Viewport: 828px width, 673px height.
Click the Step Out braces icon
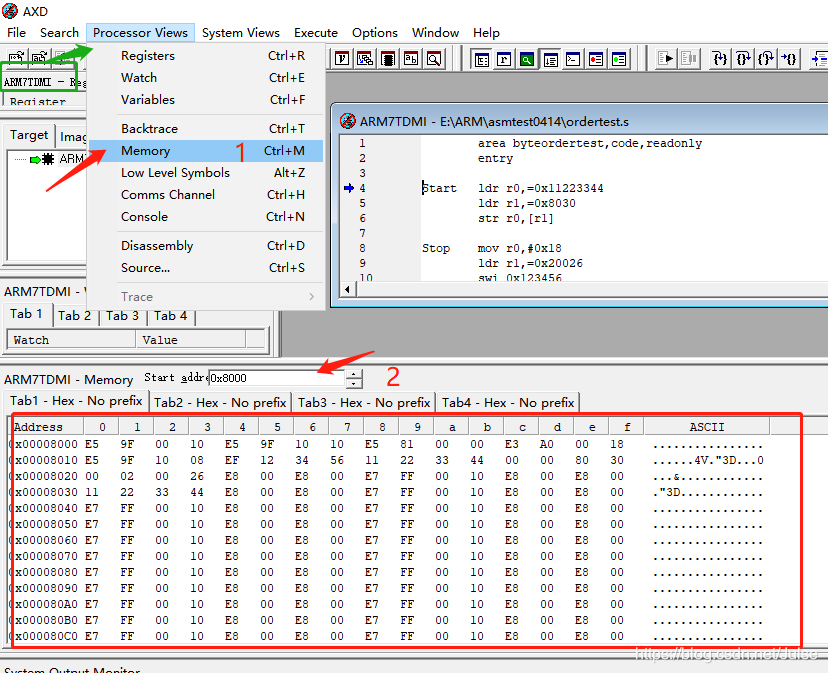pos(766,59)
